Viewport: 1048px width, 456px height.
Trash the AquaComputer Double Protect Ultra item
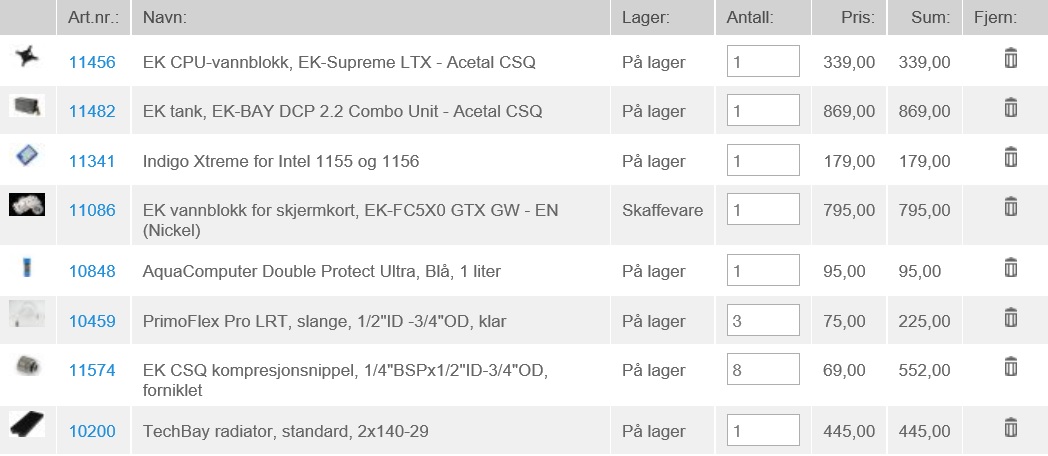1011,267
